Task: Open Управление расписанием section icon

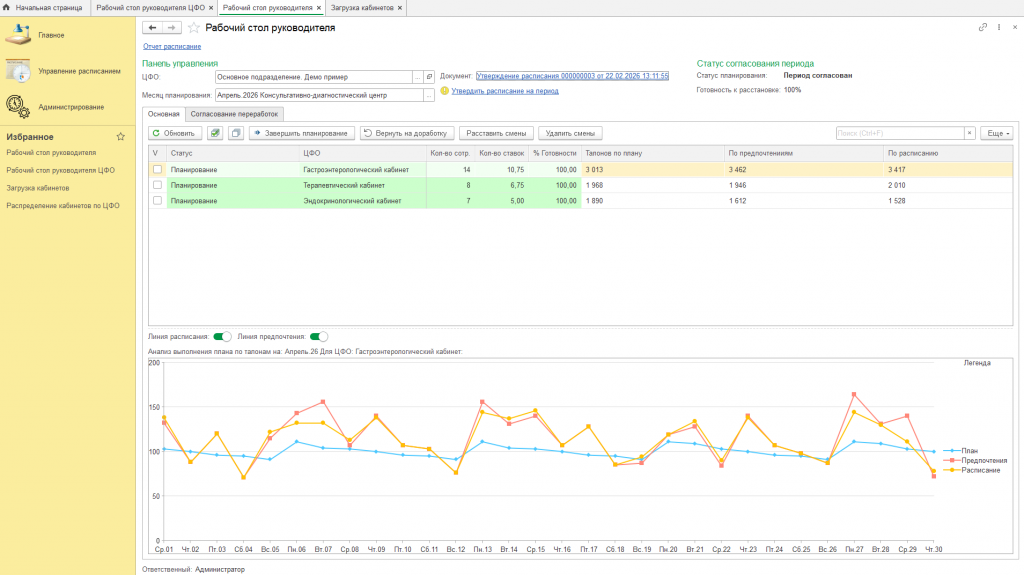Action: click(x=19, y=71)
